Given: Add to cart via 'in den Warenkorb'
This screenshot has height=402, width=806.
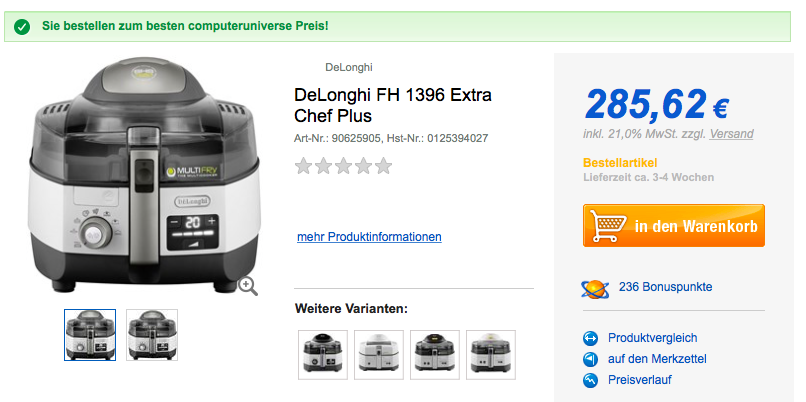Looking at the screenshot, I should tap(673, 226).
